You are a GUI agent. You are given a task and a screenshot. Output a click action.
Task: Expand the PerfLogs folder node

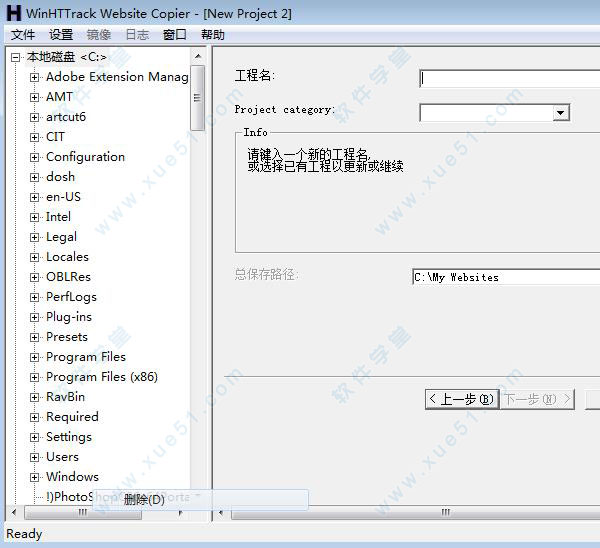pos(34,297)
